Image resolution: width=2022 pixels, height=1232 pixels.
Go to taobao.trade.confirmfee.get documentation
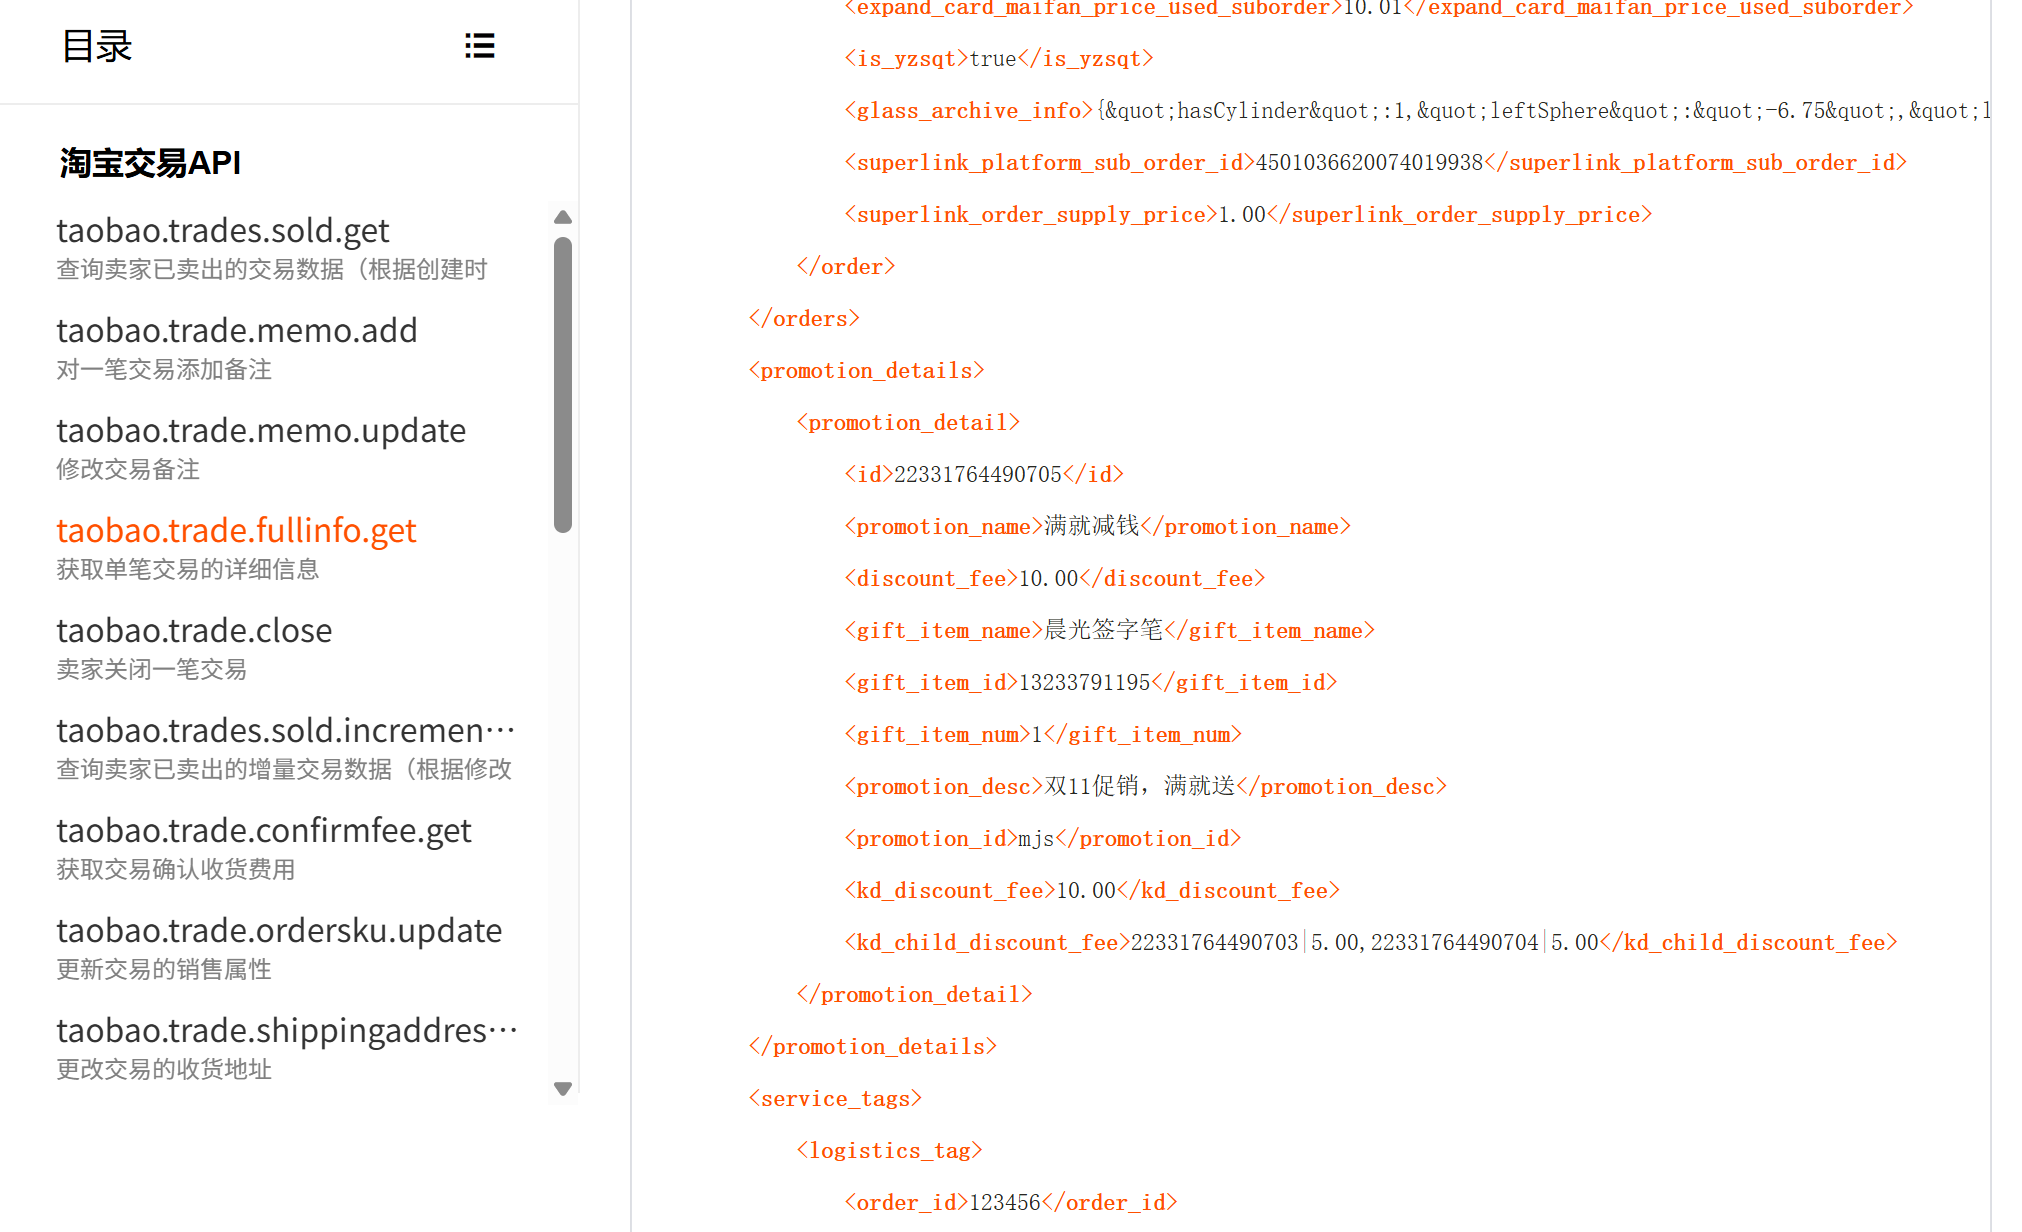pyautogui.click(x=263, y=831)
